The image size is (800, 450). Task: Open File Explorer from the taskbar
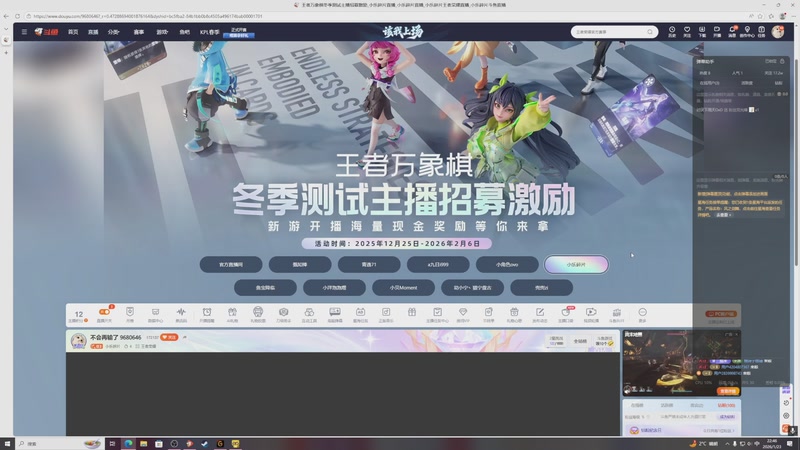tap(143, 444)
